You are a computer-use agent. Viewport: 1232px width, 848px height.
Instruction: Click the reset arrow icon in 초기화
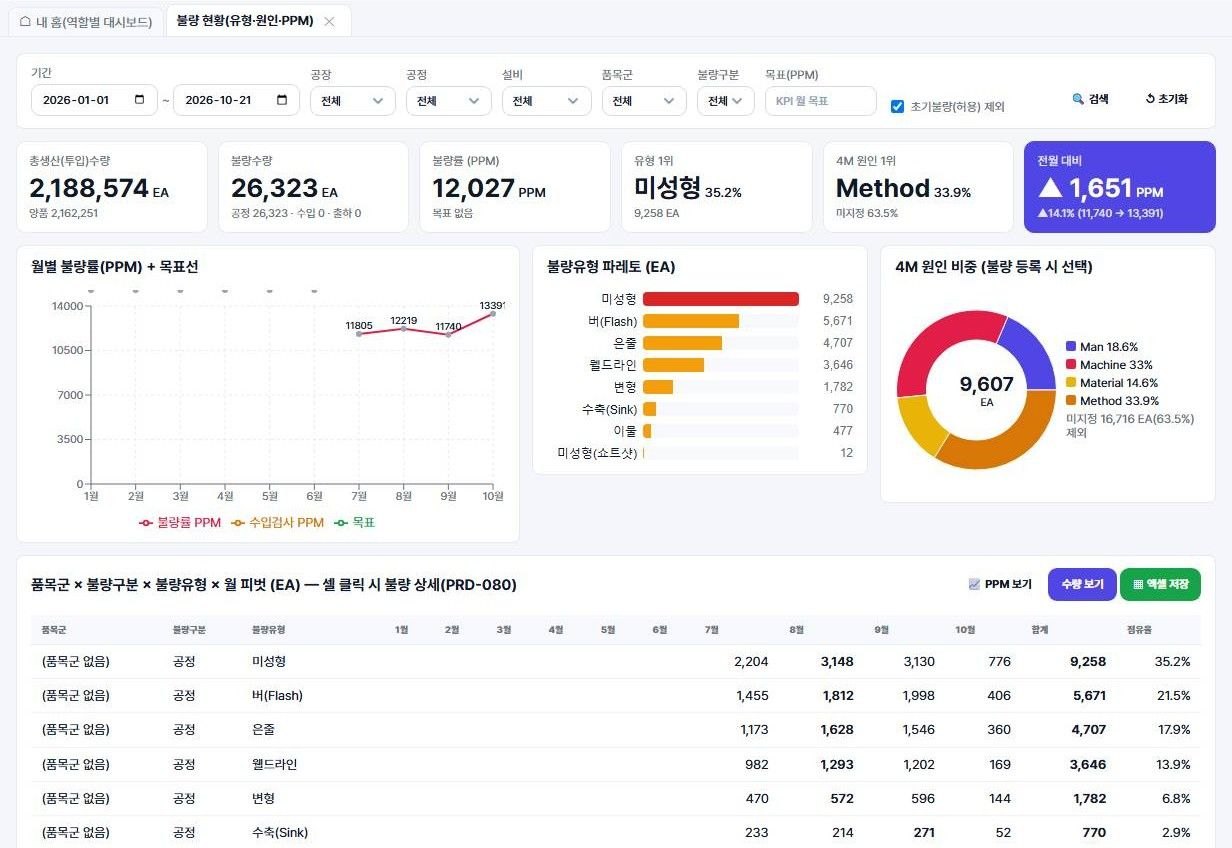point(1150,99)
